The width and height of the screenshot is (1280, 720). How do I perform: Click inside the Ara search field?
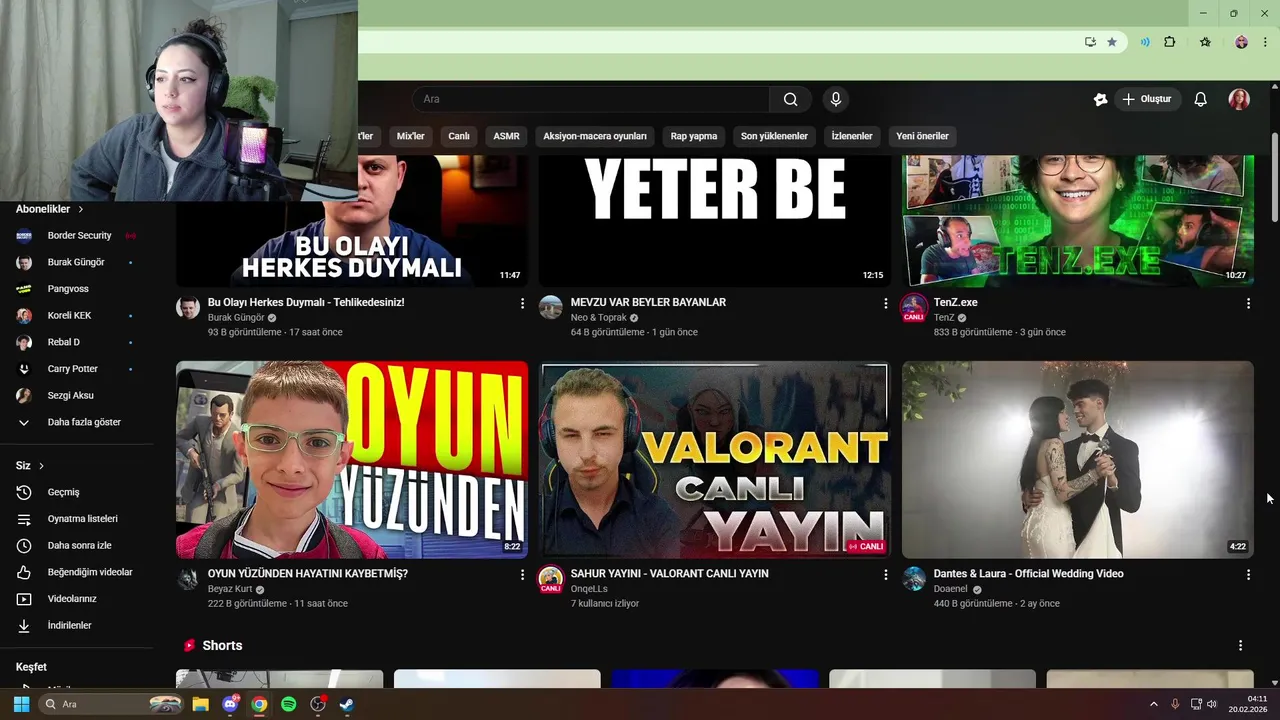click(590, 99)
